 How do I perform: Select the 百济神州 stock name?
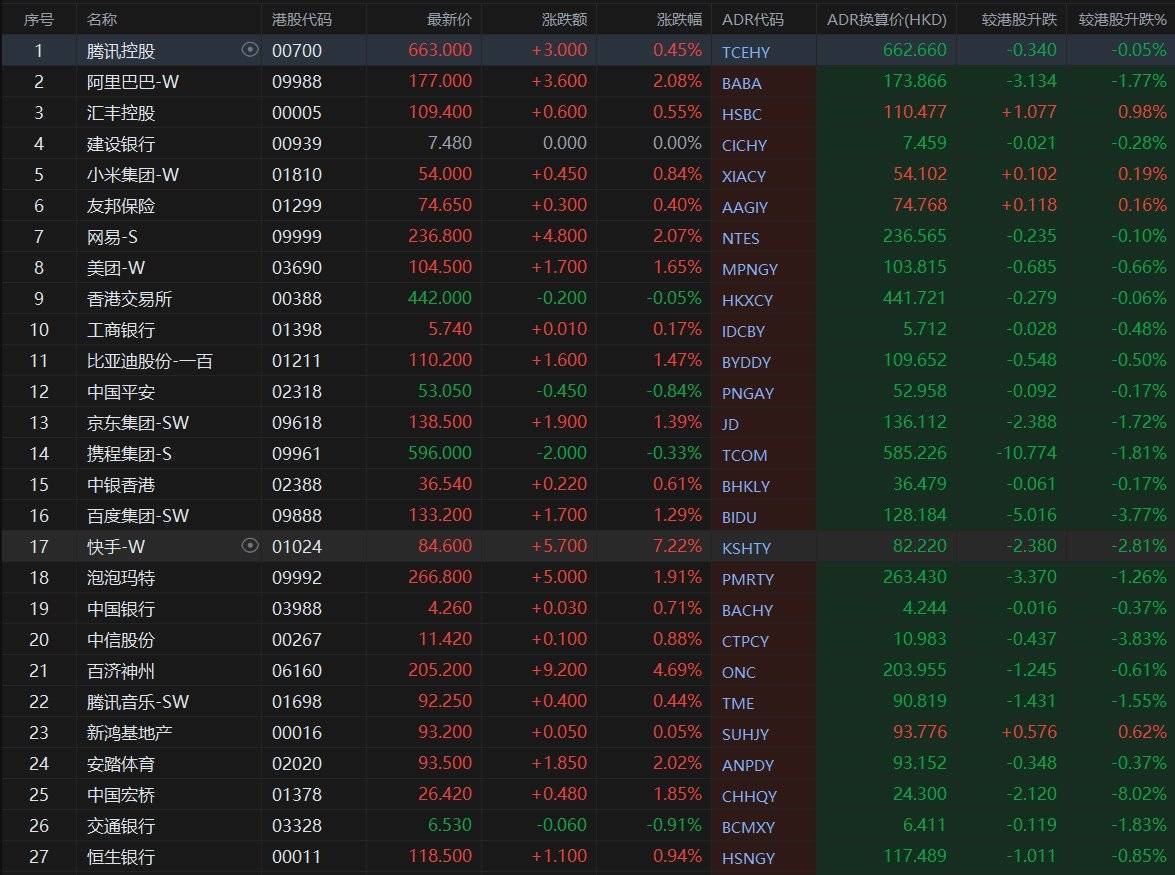click(x=121, y=671)
